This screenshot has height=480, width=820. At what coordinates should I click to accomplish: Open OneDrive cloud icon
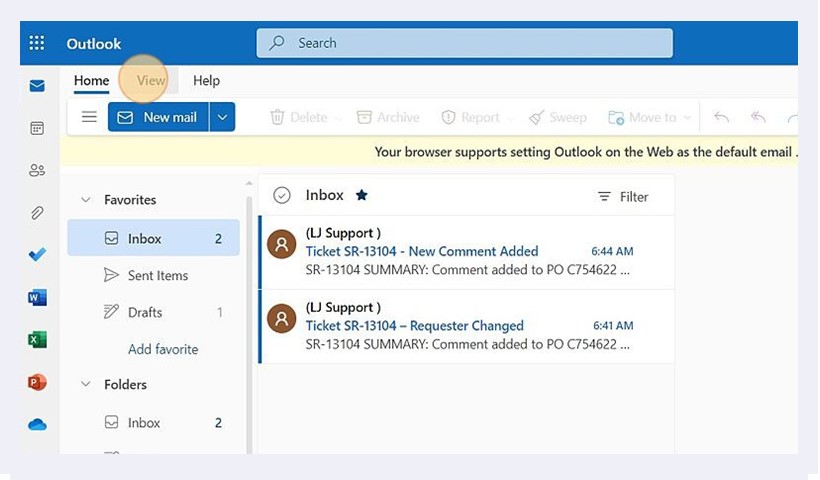(37, 425)
